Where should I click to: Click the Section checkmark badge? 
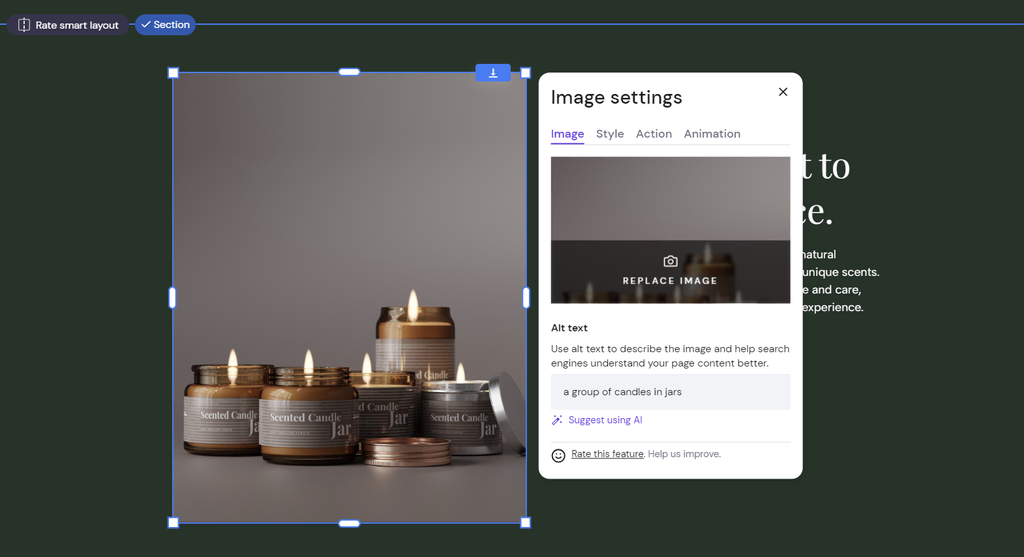165,25
